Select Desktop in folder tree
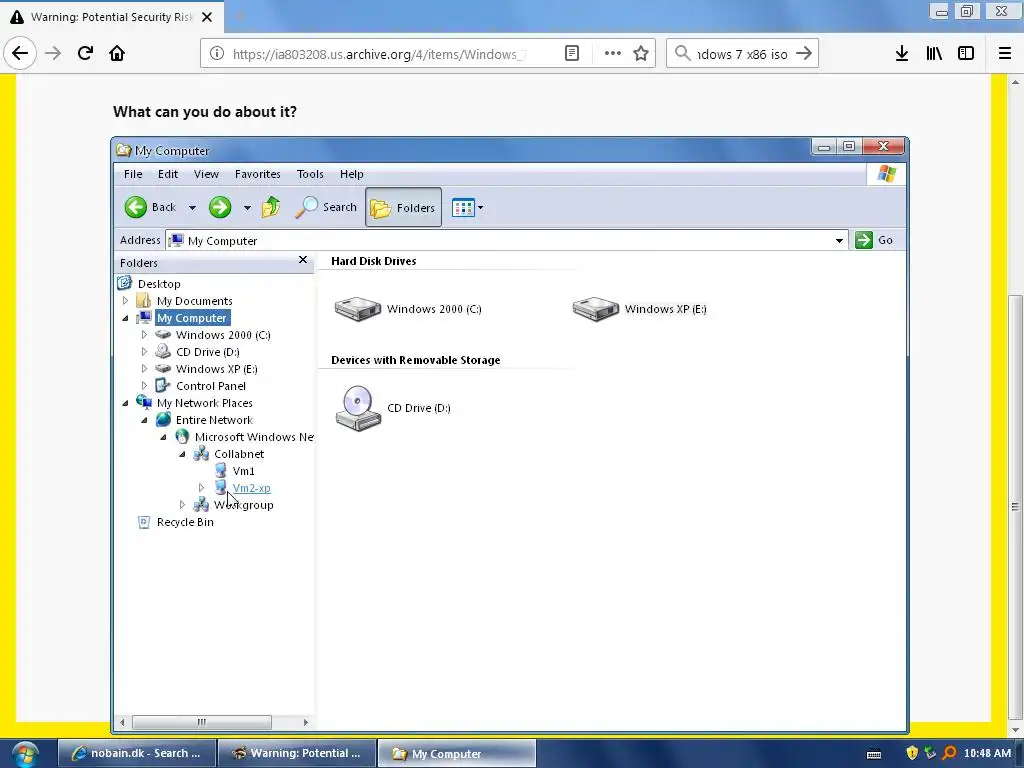The height and width of the screenshot is (768, 1024). coord(159,284)
